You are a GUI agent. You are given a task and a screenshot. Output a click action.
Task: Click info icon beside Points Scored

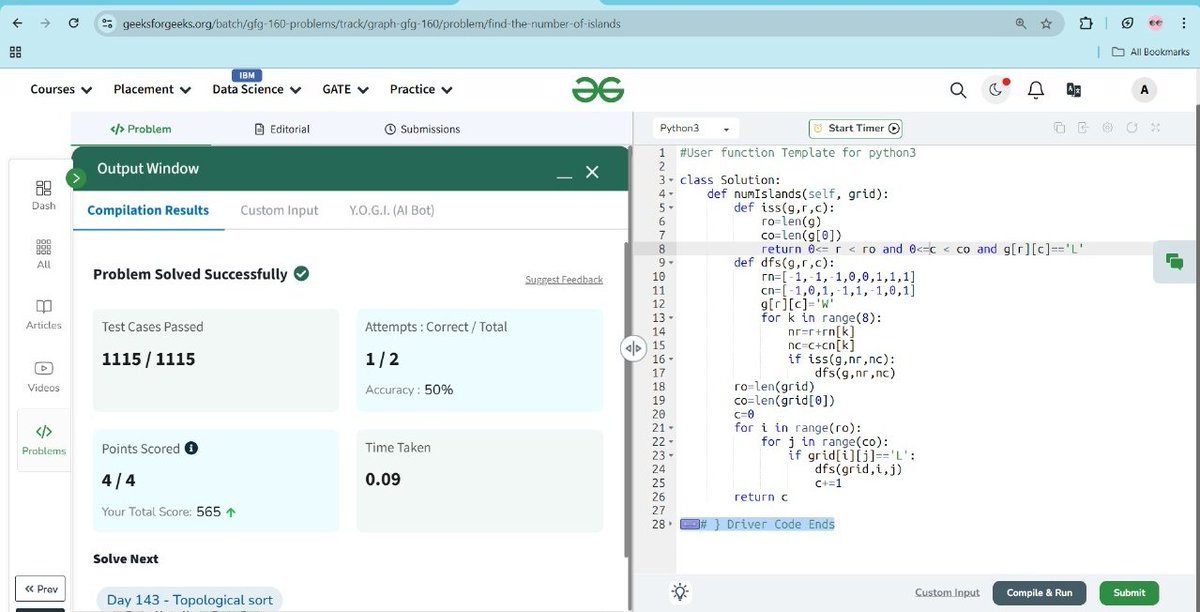point(191,449)
